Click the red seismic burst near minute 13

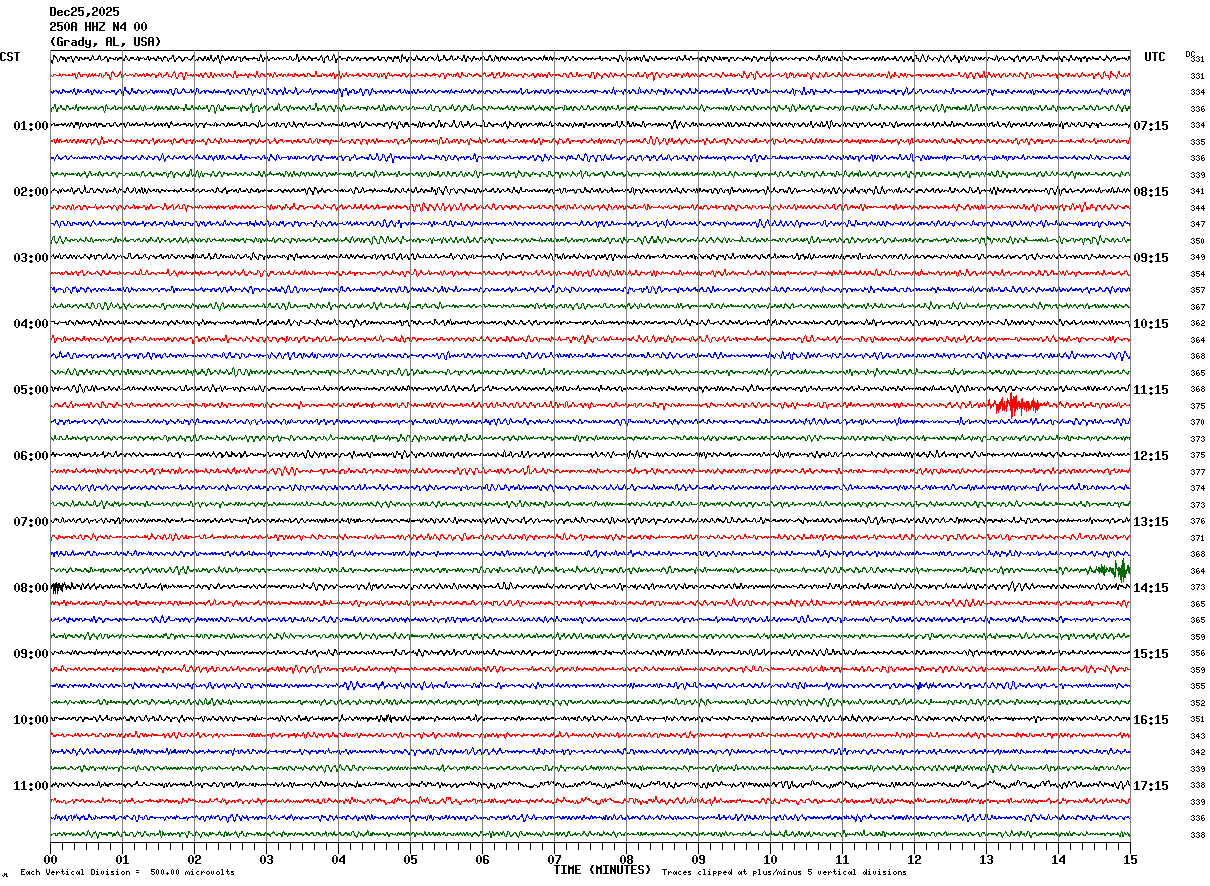[1016, 405]
